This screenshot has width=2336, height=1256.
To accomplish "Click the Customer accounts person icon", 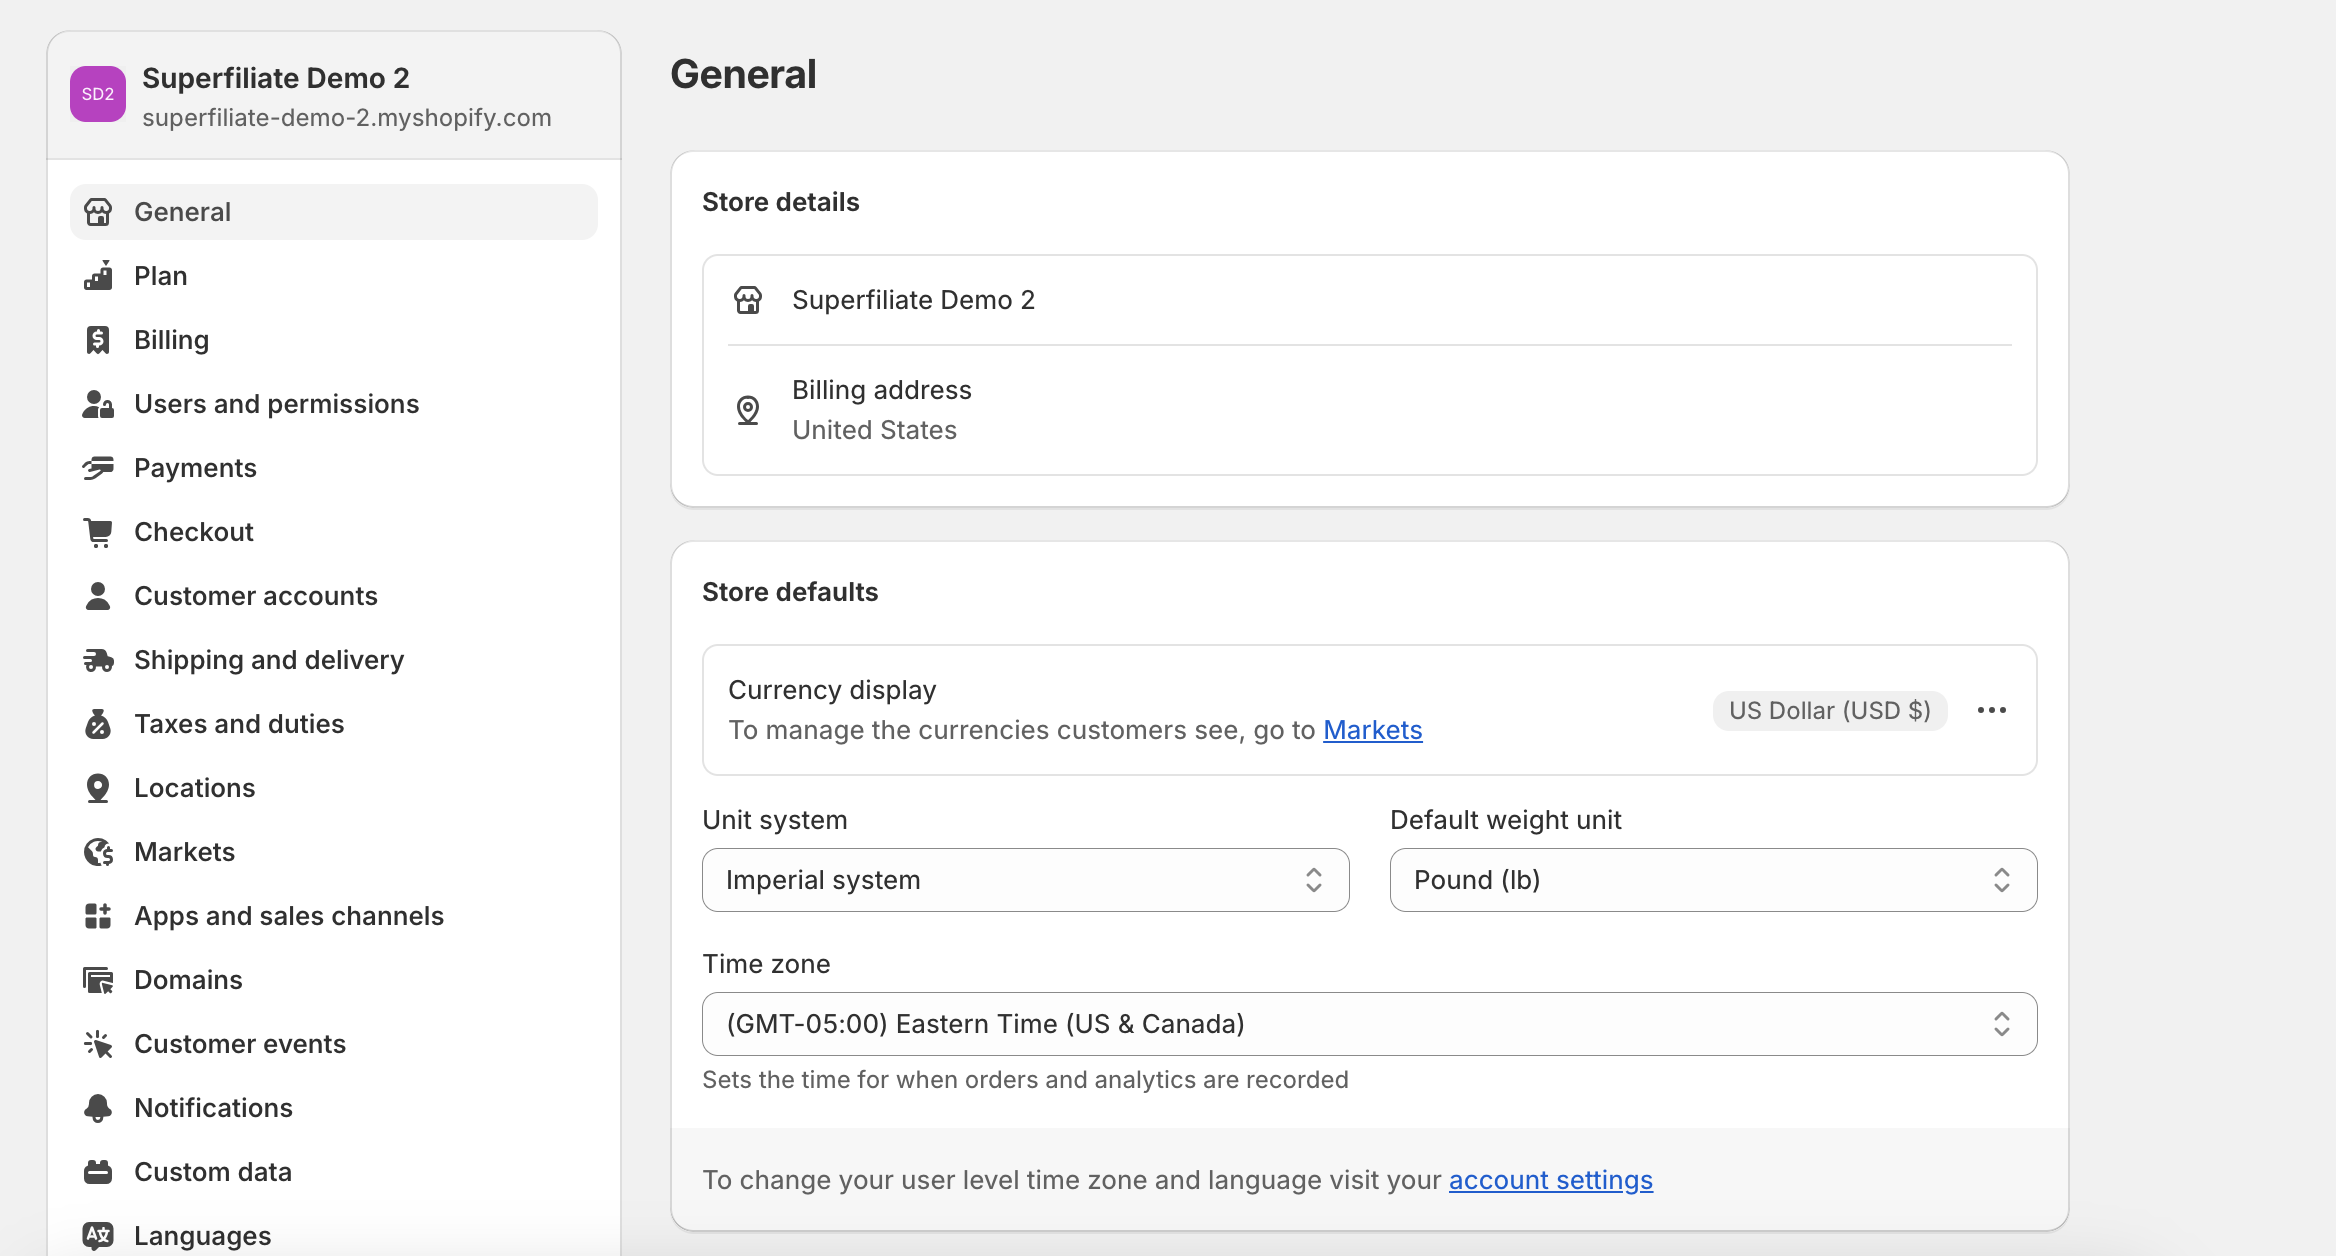I will [x=98, y=596].
